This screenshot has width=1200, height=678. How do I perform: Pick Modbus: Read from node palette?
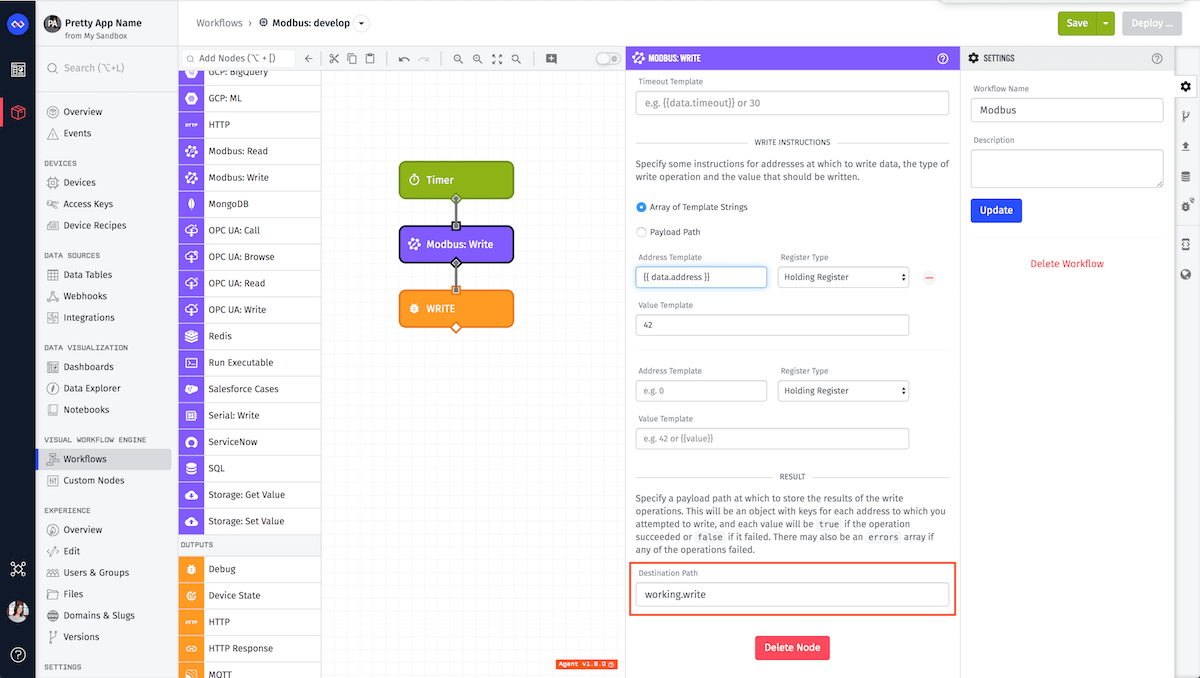point(250,151)
